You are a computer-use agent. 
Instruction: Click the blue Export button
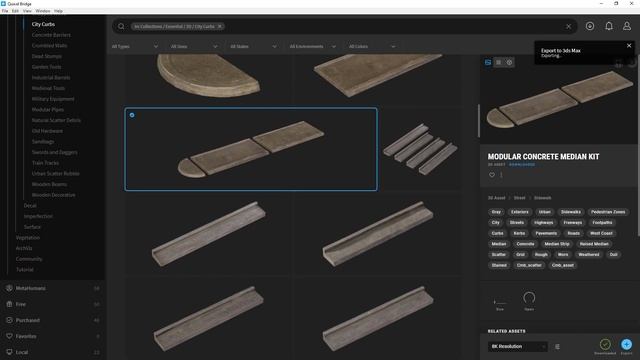626,344
